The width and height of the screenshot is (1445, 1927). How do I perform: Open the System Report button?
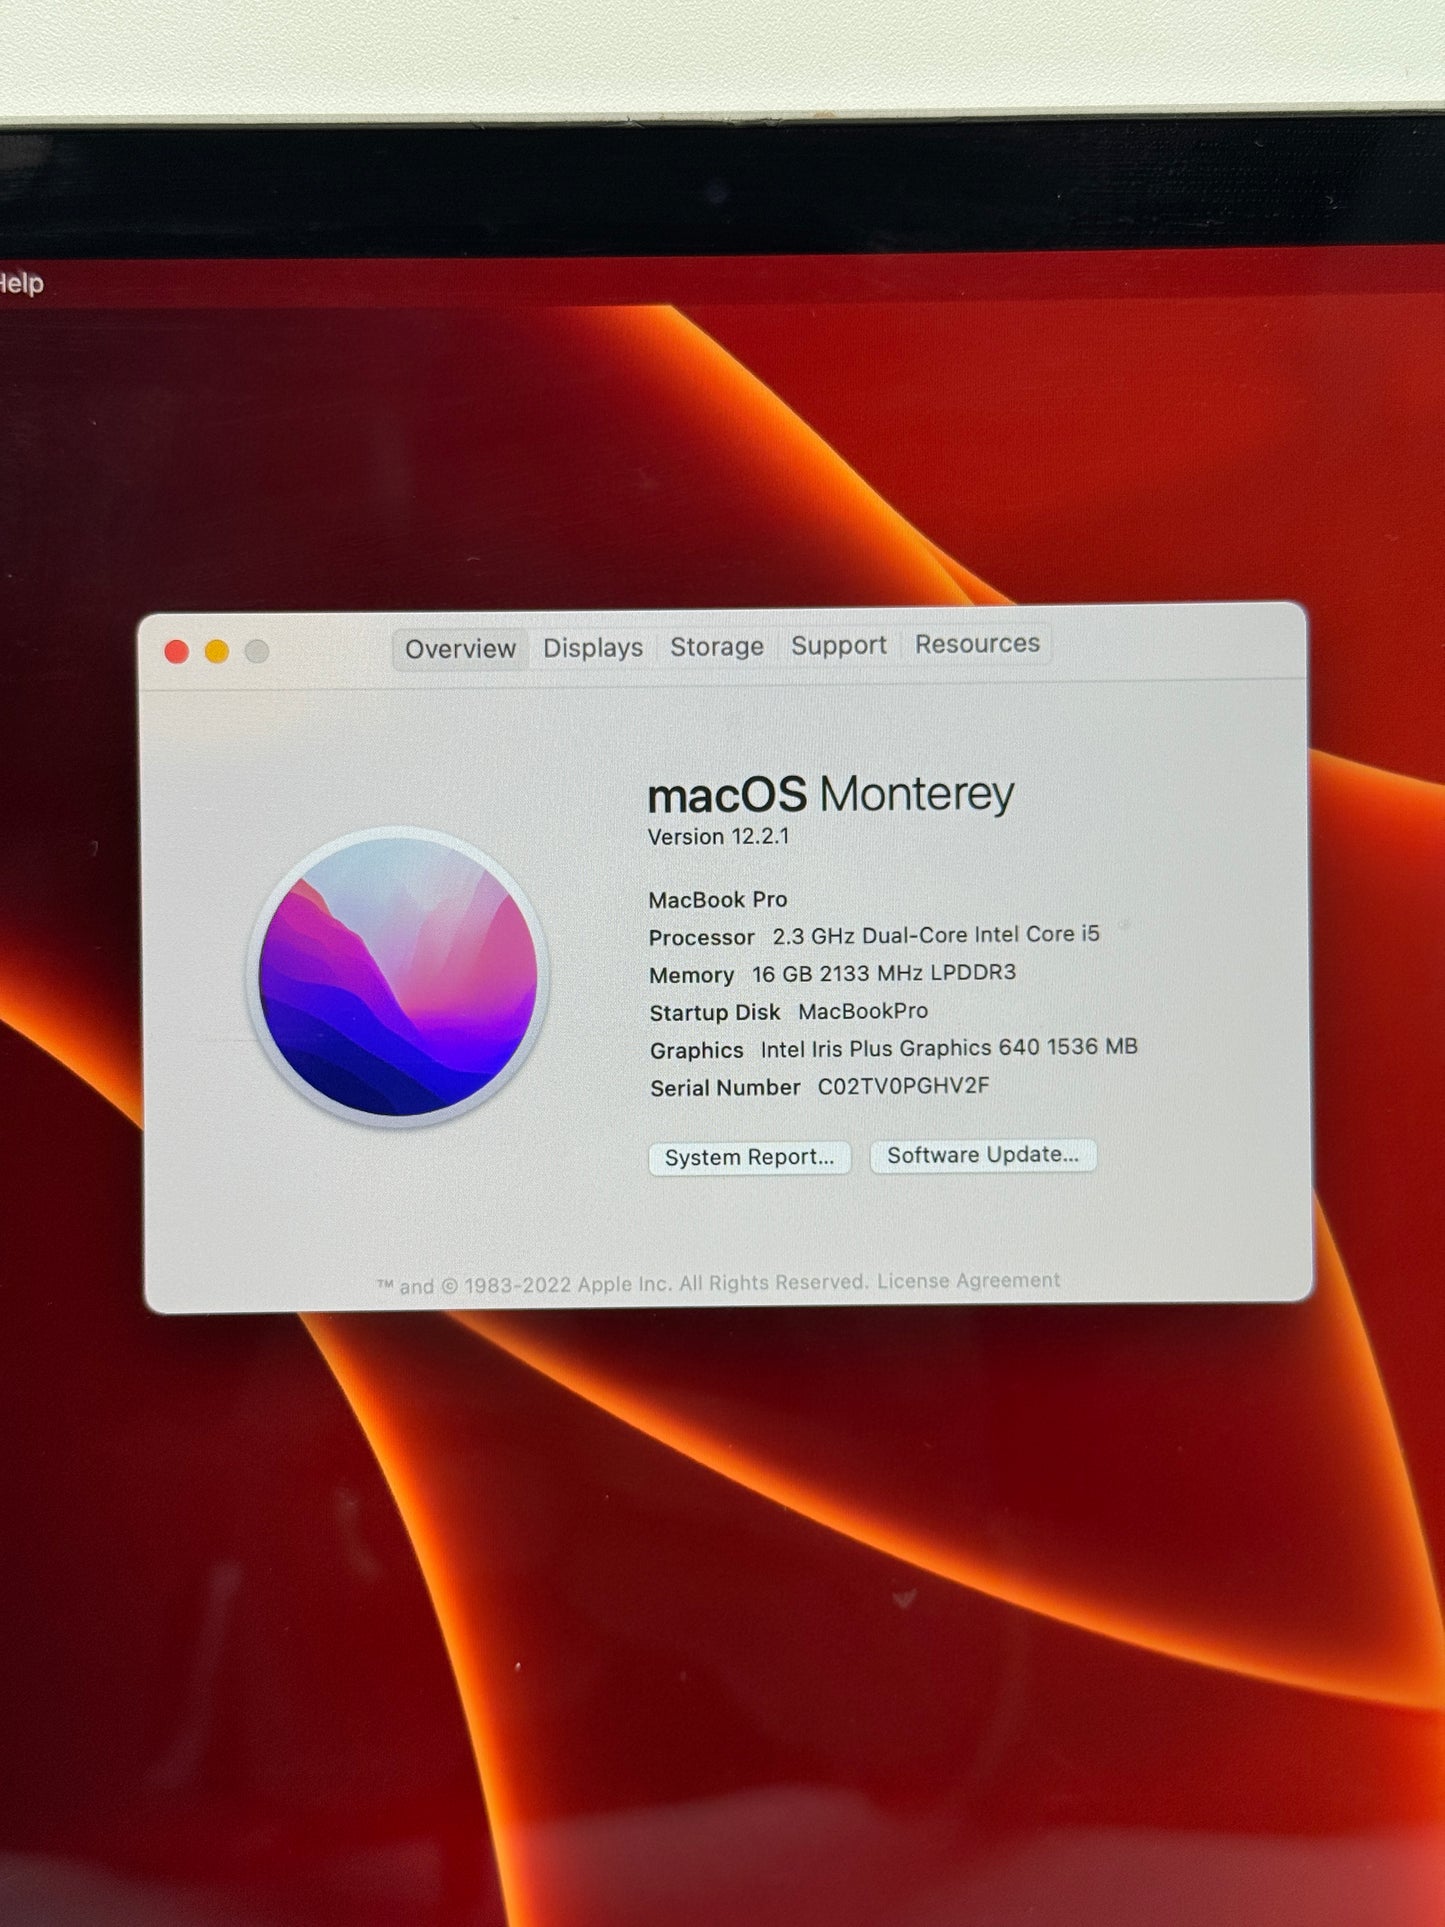click(x=750, y=1157)
